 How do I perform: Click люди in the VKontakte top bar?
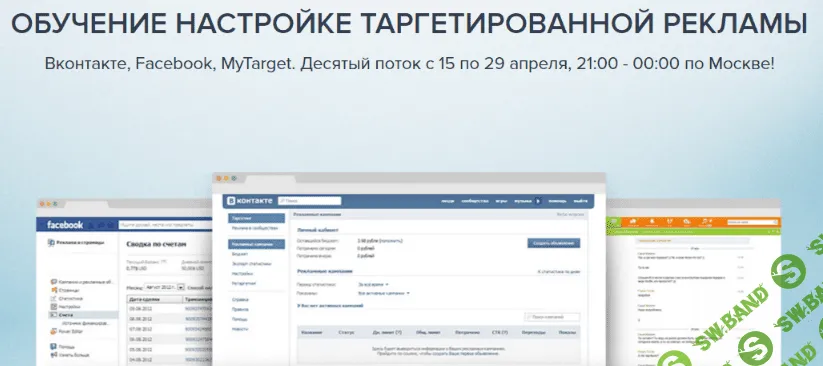[448, 201]
